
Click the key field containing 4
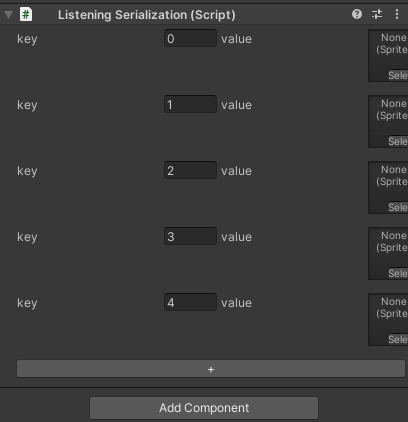(190, 302)
